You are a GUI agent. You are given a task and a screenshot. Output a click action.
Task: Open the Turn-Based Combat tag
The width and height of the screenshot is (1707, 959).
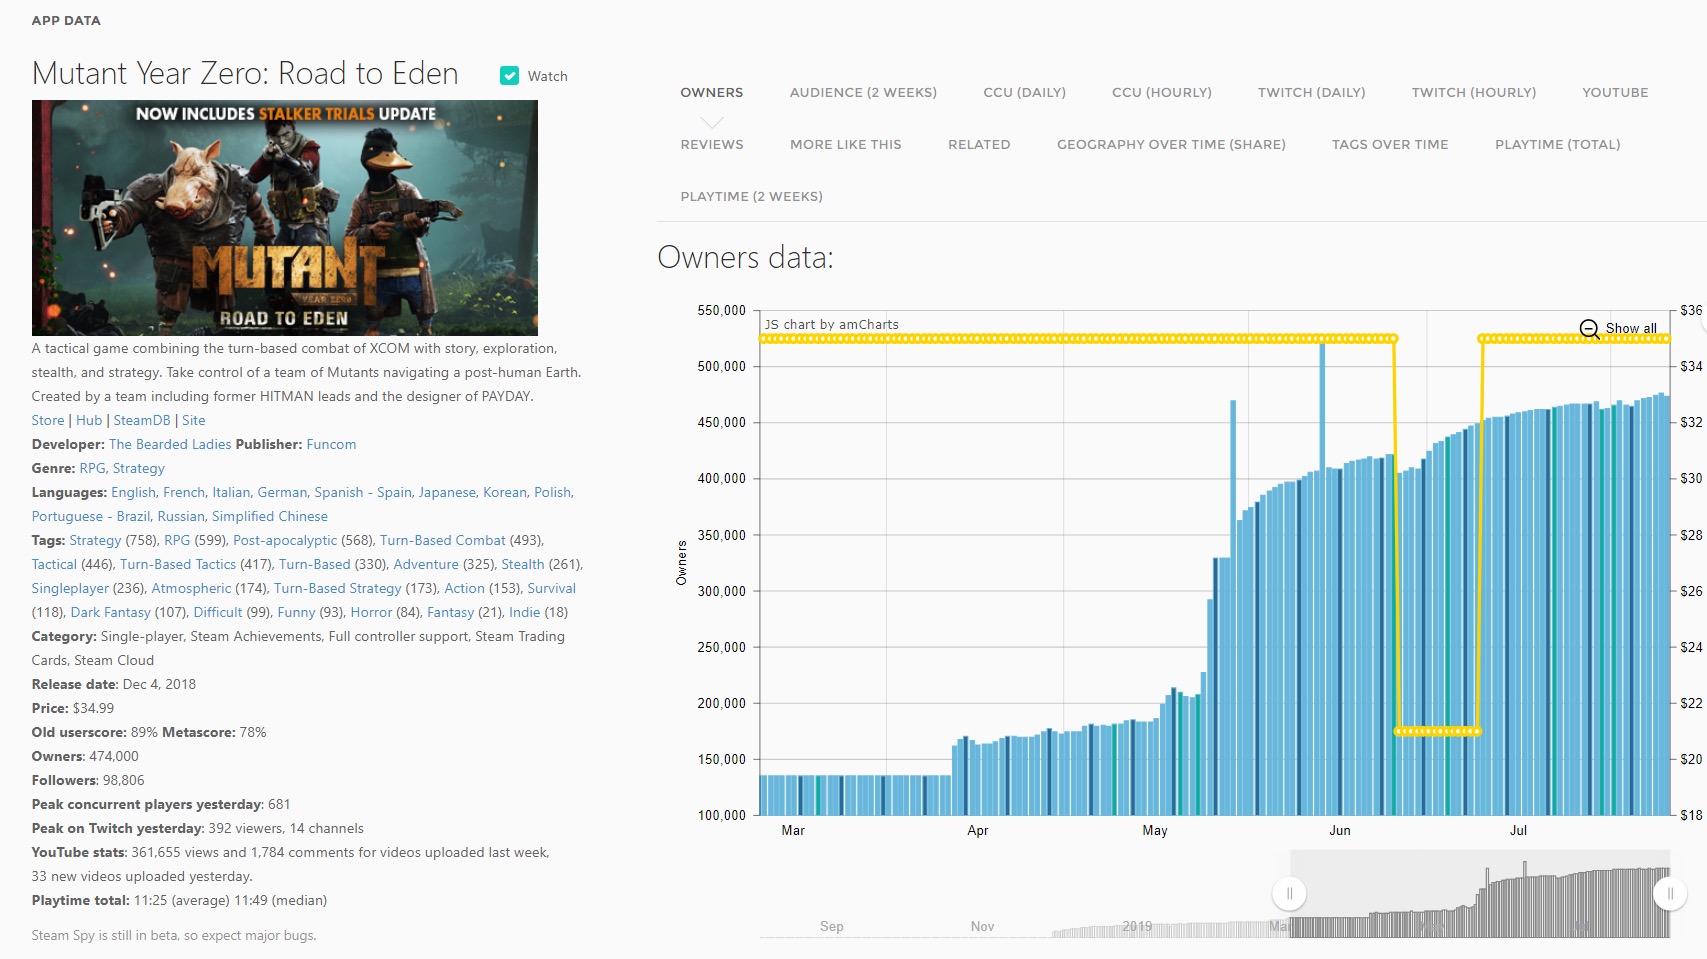click(443, 540)
